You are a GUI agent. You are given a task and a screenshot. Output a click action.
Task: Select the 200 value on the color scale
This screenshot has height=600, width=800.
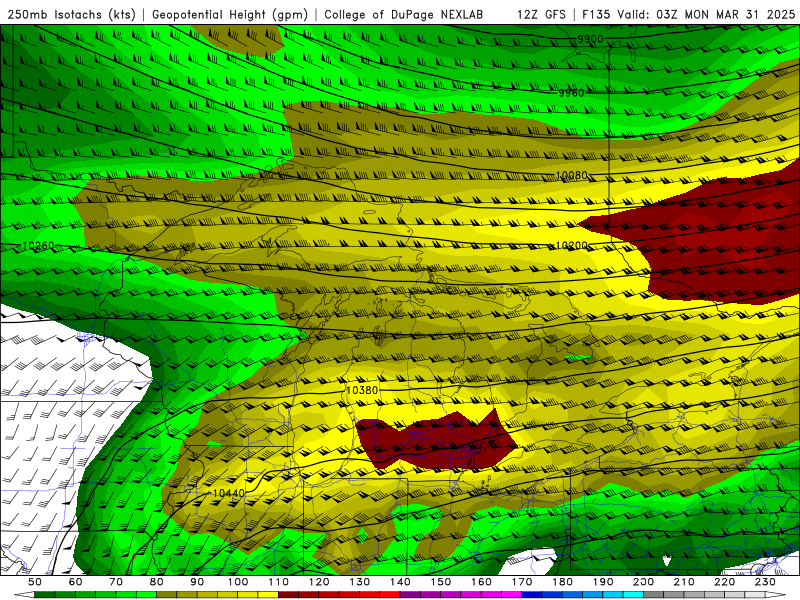point(644,582)
